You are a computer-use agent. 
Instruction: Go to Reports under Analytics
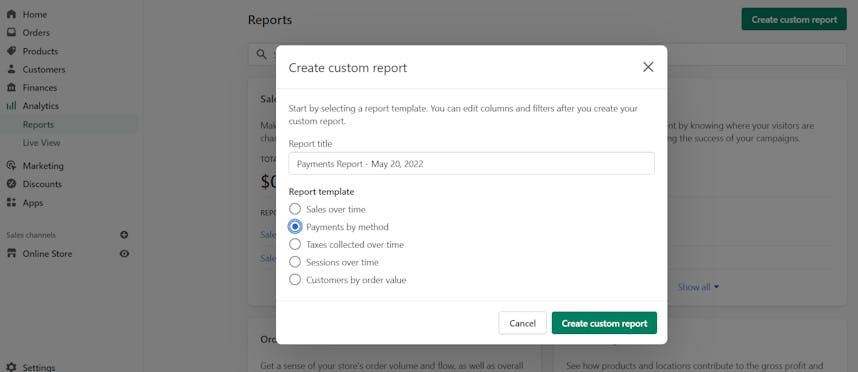tap(38, 124)
